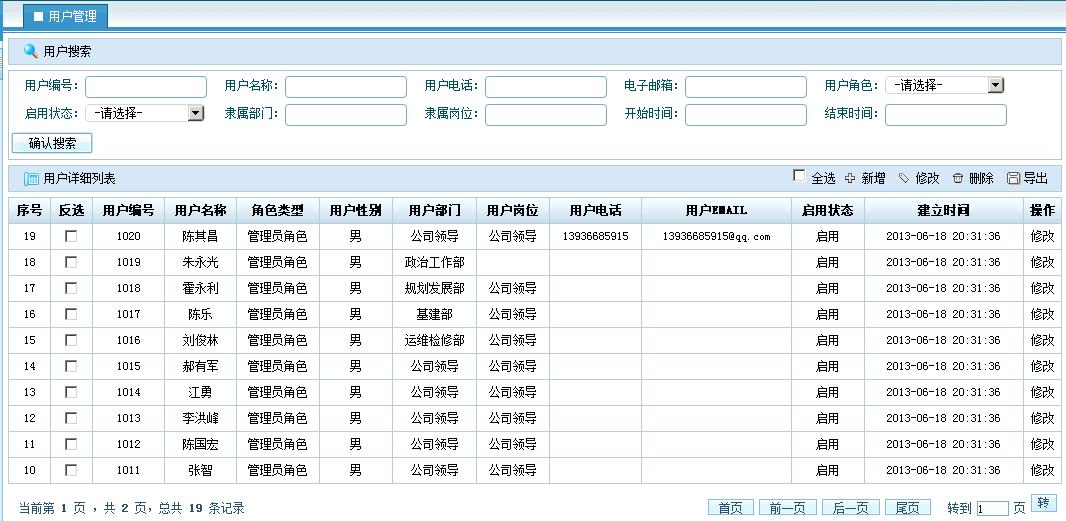Select the 用户管理 tab
The width and height of the screenshot is (1066, 521).
pyautogui.click(x=65, y=16)
